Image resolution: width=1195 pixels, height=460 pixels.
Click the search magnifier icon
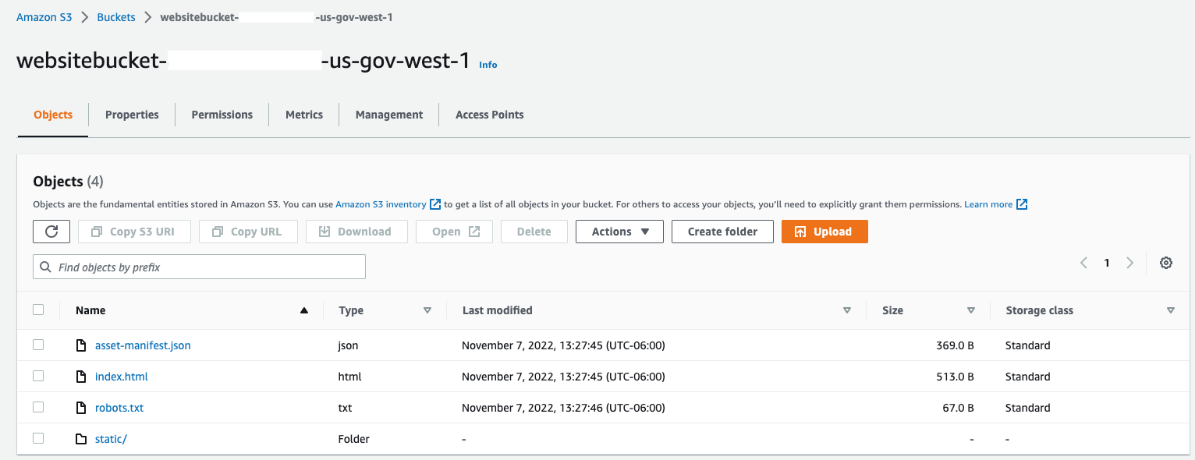tap(46, 267)
